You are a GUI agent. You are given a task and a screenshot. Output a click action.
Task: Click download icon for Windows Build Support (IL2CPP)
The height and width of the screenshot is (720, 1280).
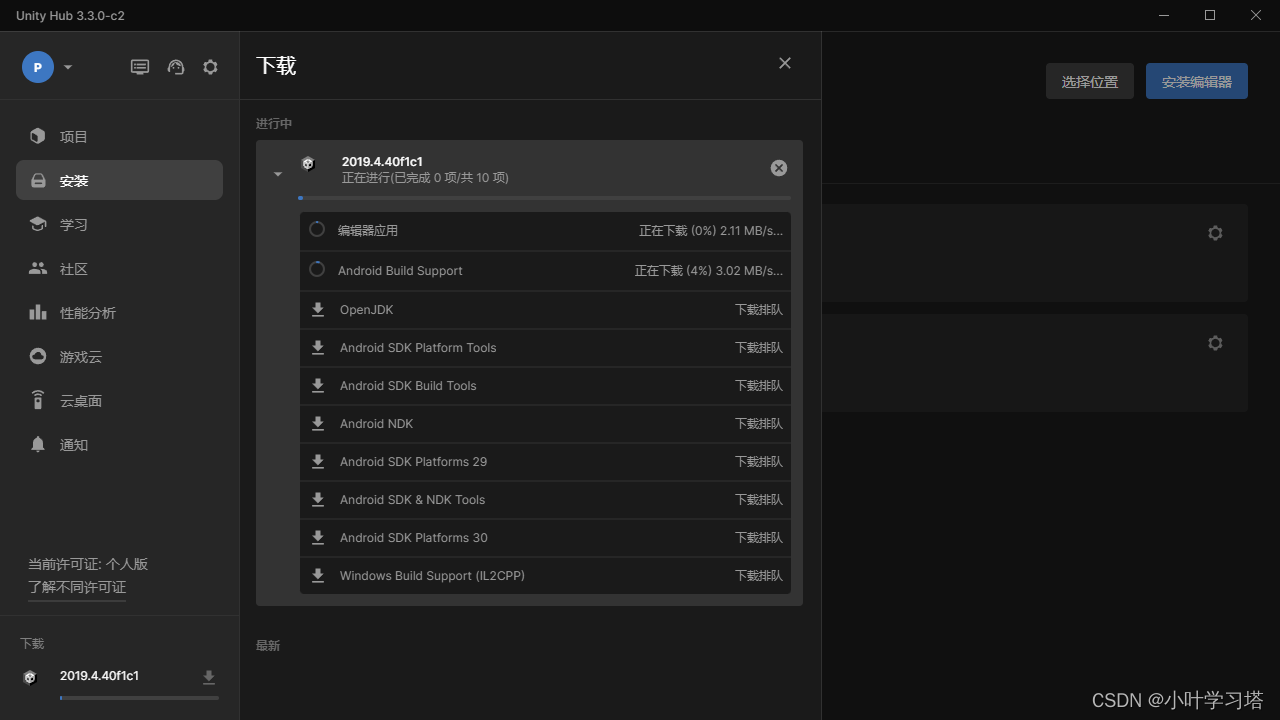coord(318,576)
